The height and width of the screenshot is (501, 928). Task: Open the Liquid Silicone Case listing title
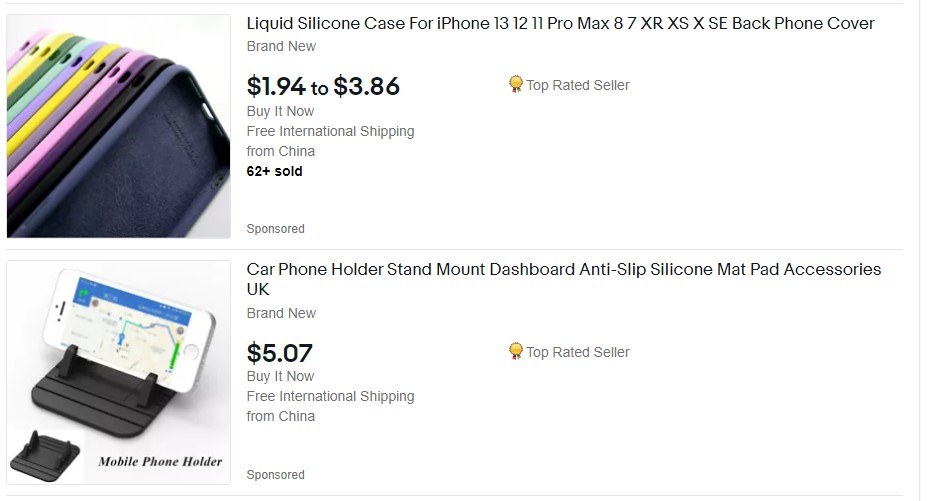(x=560, y=24)
